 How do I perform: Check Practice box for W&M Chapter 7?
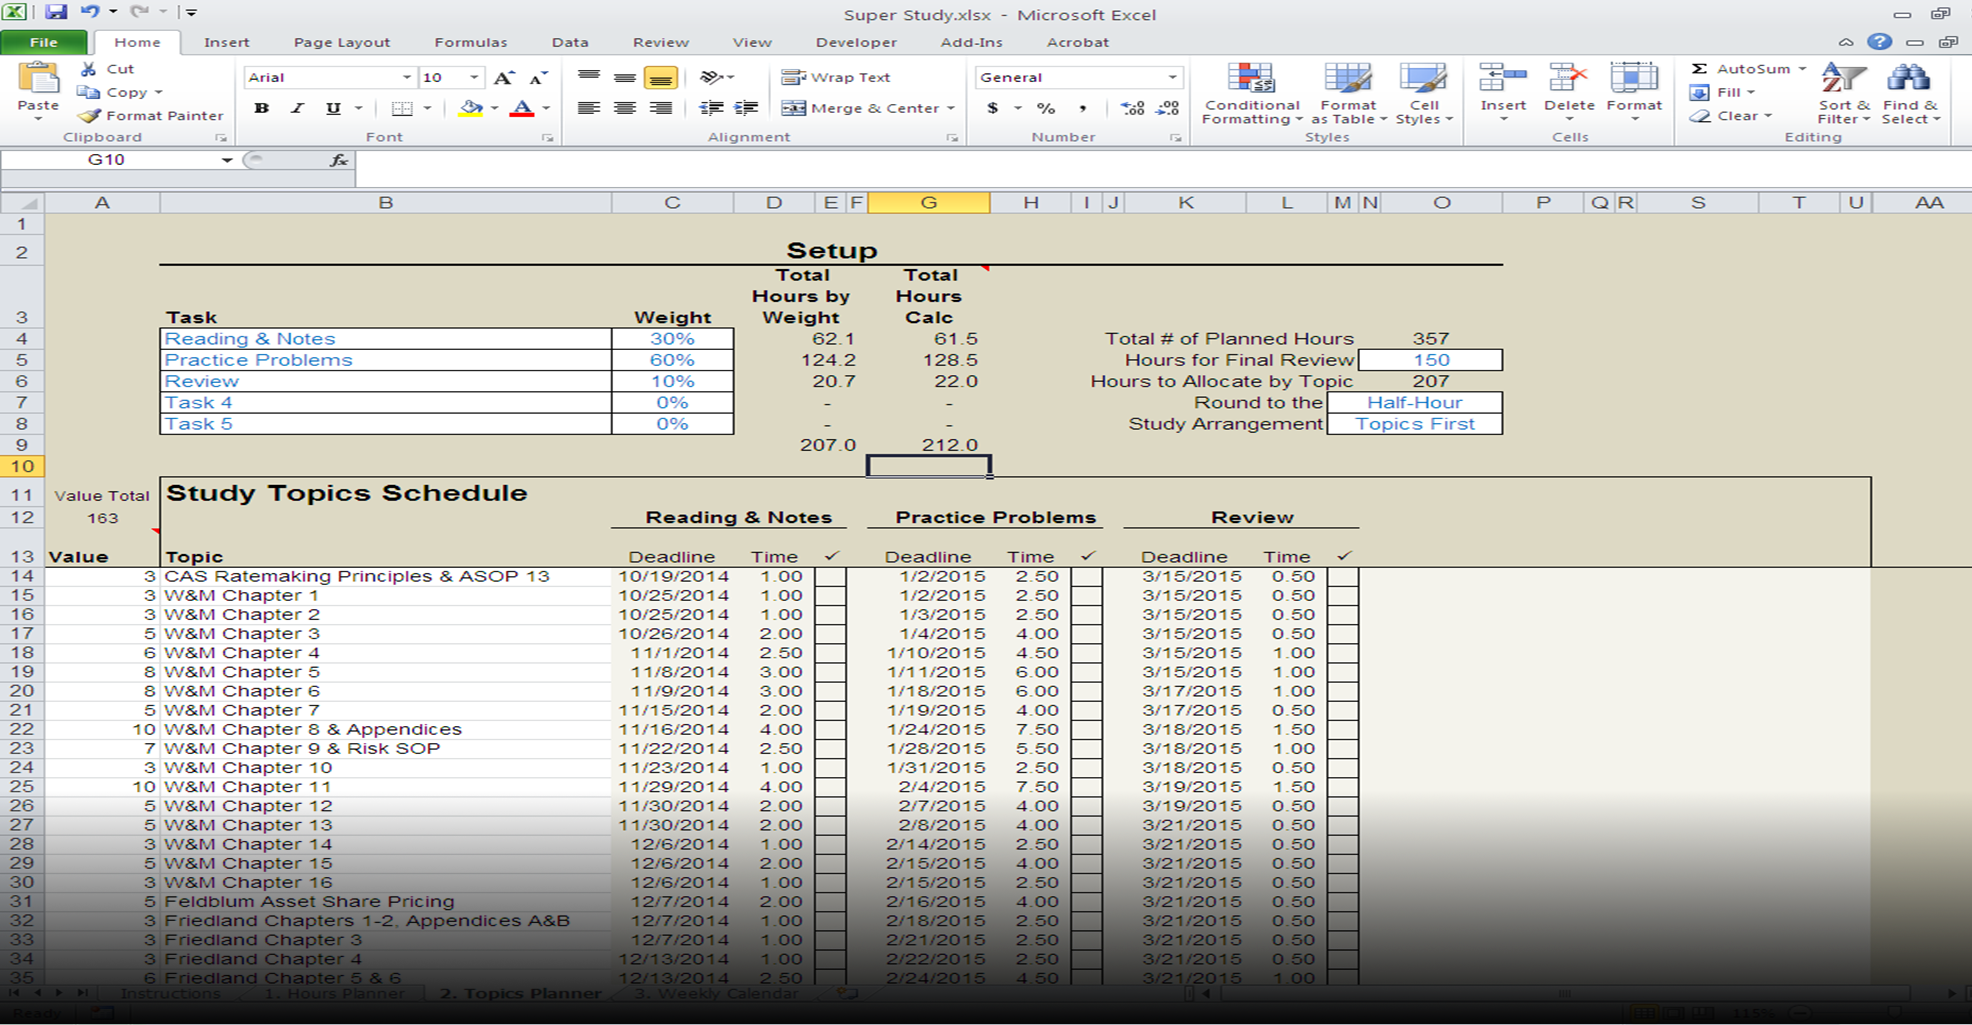coord(1087,711)
